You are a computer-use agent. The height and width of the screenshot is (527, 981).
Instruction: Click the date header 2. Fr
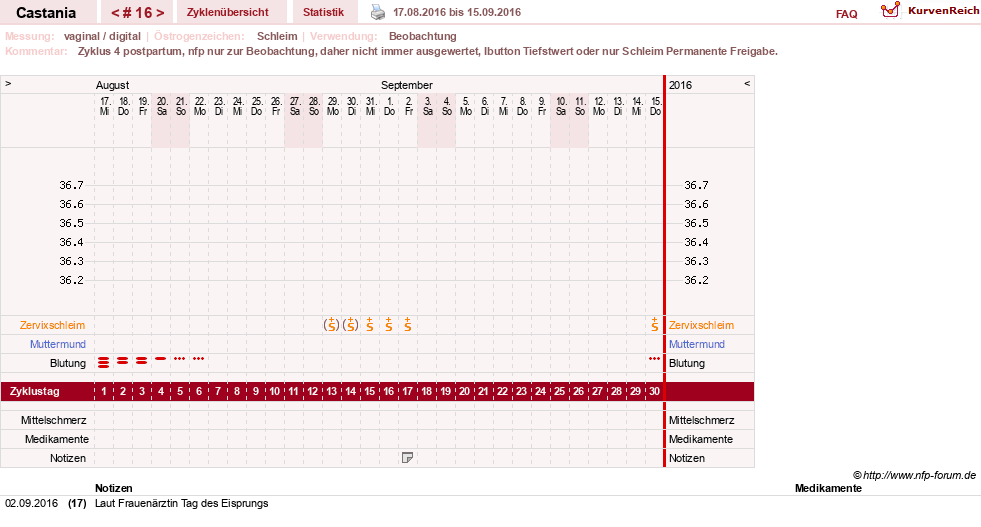click(x=408, y=106)
